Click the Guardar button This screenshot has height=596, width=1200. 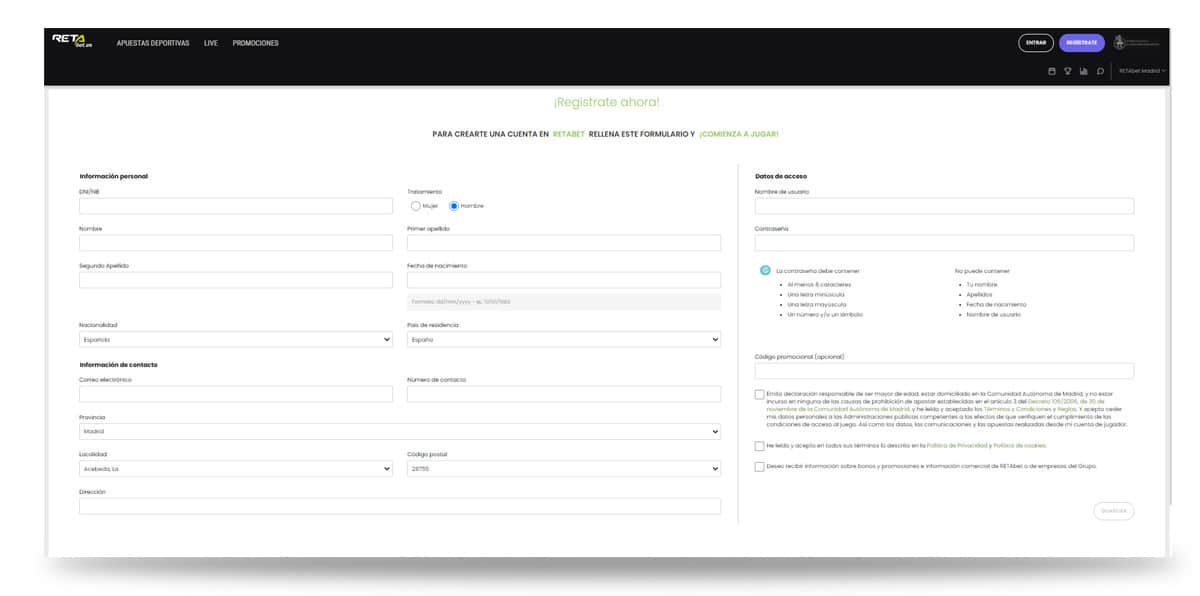[x=1114, y=511]
